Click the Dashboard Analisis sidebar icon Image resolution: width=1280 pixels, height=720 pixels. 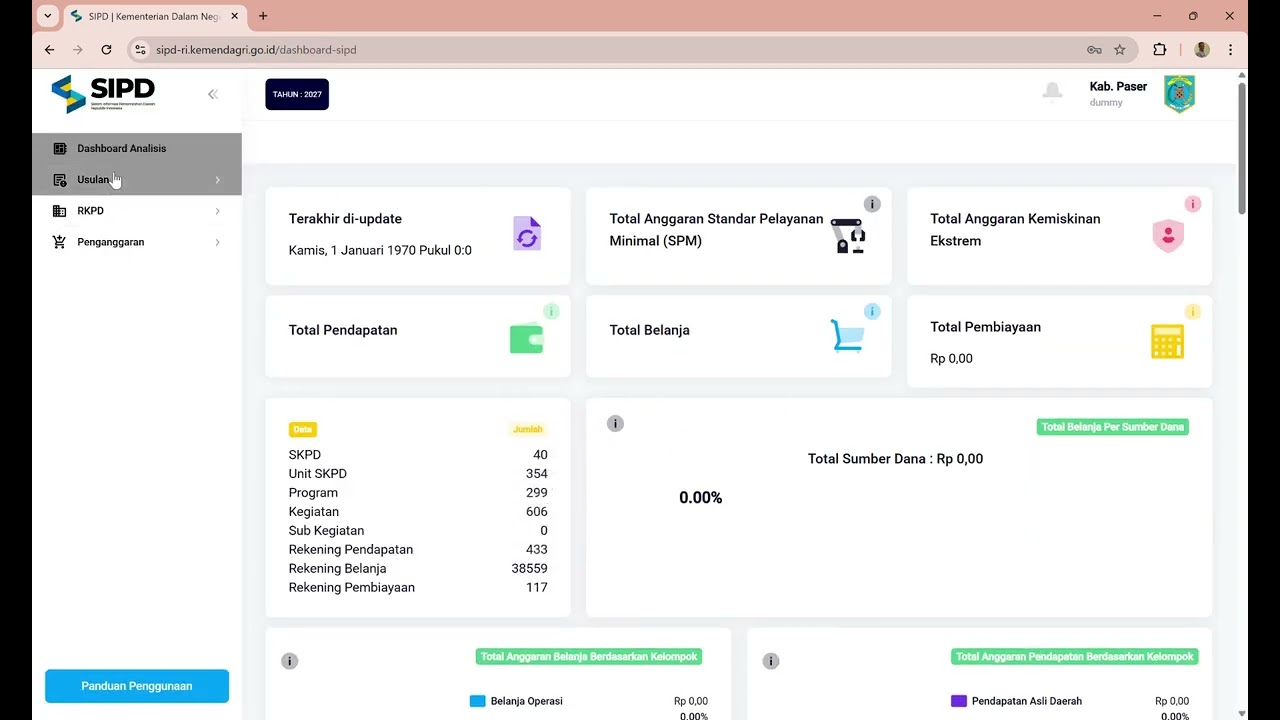coord(60,148)
